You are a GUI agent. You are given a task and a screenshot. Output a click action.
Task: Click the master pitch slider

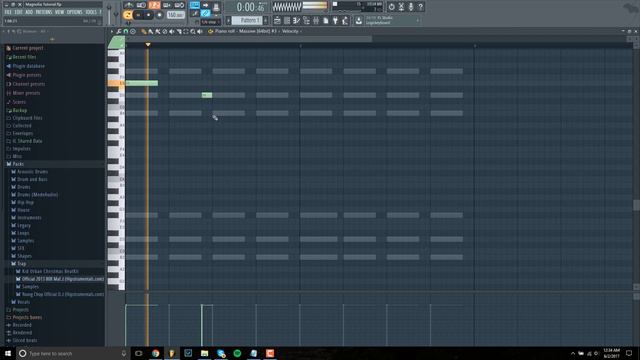coord(116,14)
